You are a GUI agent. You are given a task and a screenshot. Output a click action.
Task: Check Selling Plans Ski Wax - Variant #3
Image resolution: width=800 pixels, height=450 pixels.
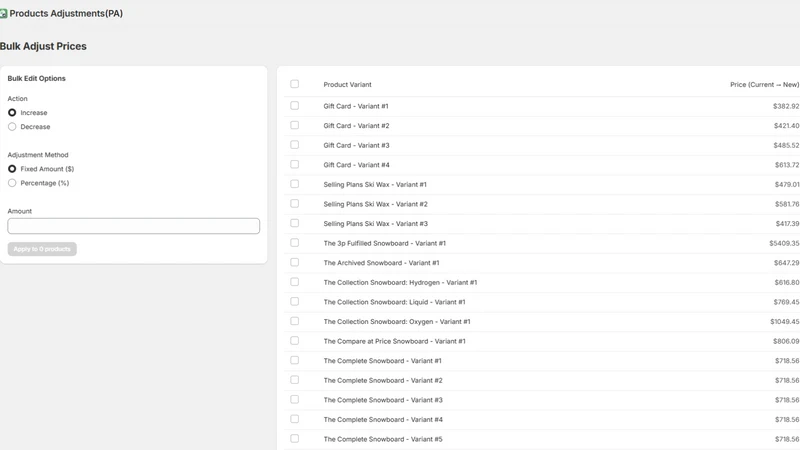pyautogui.click(x=294, y=223)
